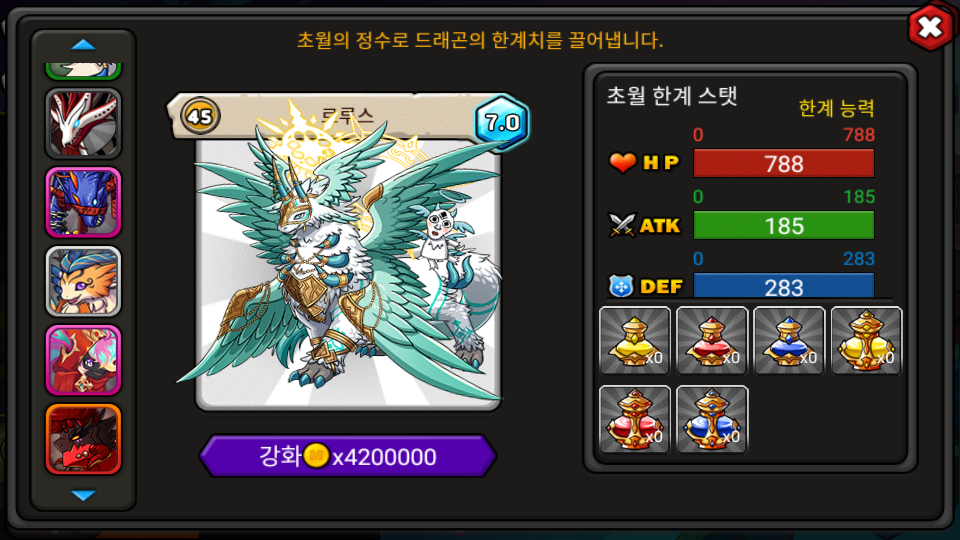Click the red HP bar showing 788

(784, 163)
